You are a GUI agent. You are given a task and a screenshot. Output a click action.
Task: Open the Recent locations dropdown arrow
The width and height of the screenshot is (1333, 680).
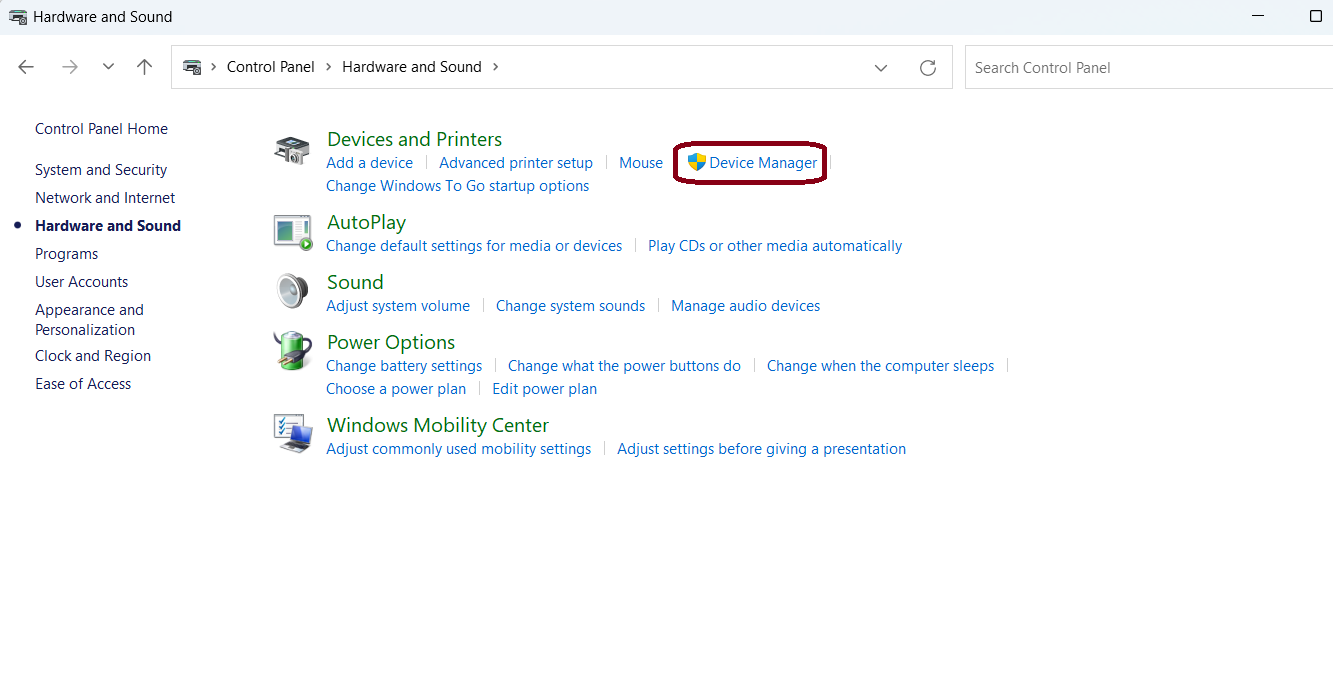coord(108,67)
